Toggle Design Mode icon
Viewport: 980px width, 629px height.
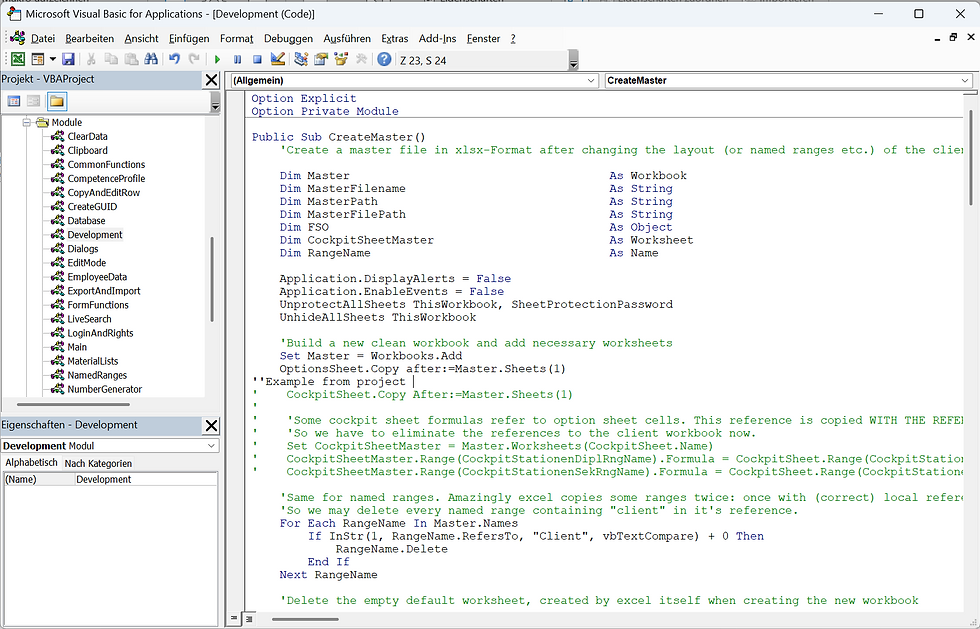tap(278, 59)
